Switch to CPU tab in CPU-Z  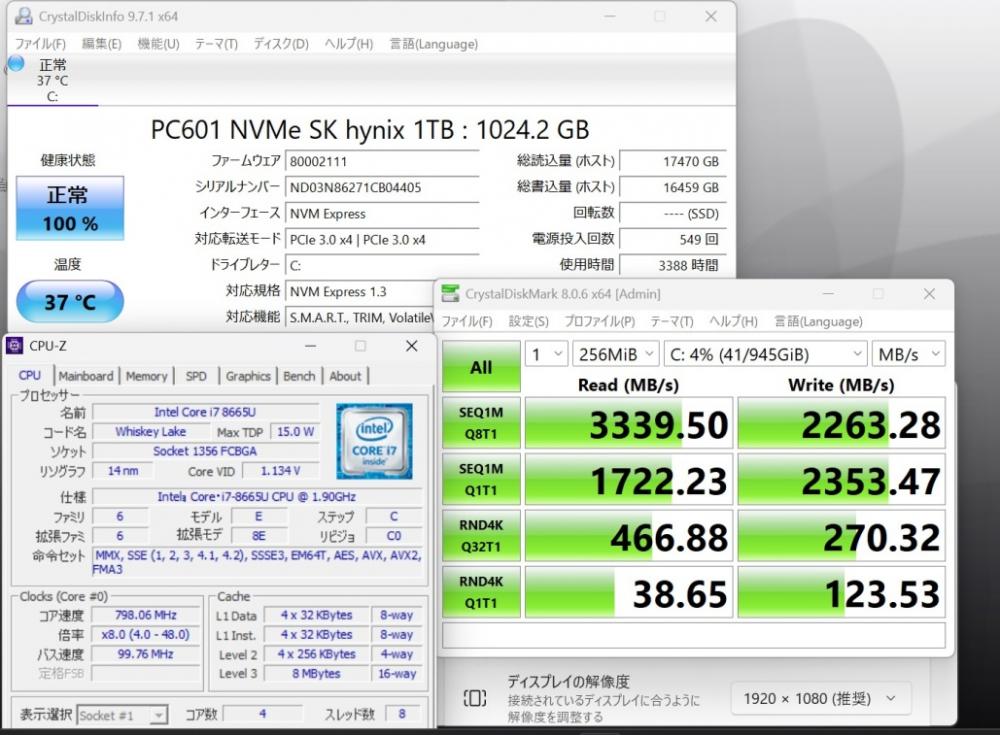click(x=29, y=376)
